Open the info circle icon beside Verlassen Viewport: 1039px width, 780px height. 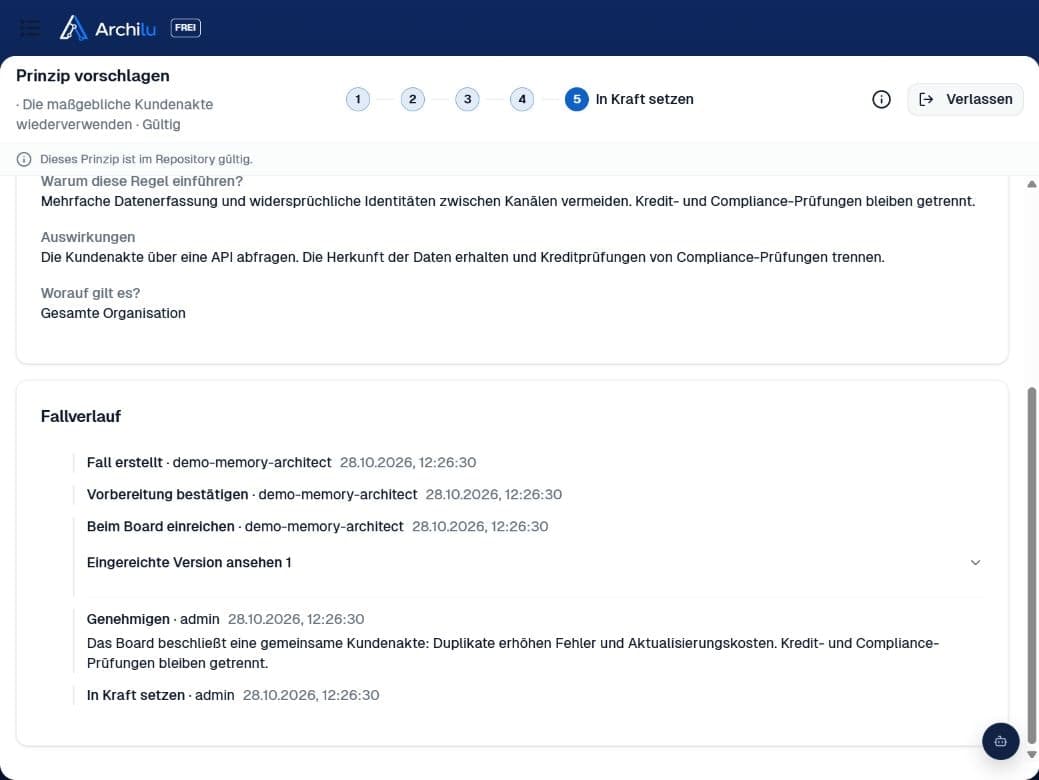coord(881,99)
